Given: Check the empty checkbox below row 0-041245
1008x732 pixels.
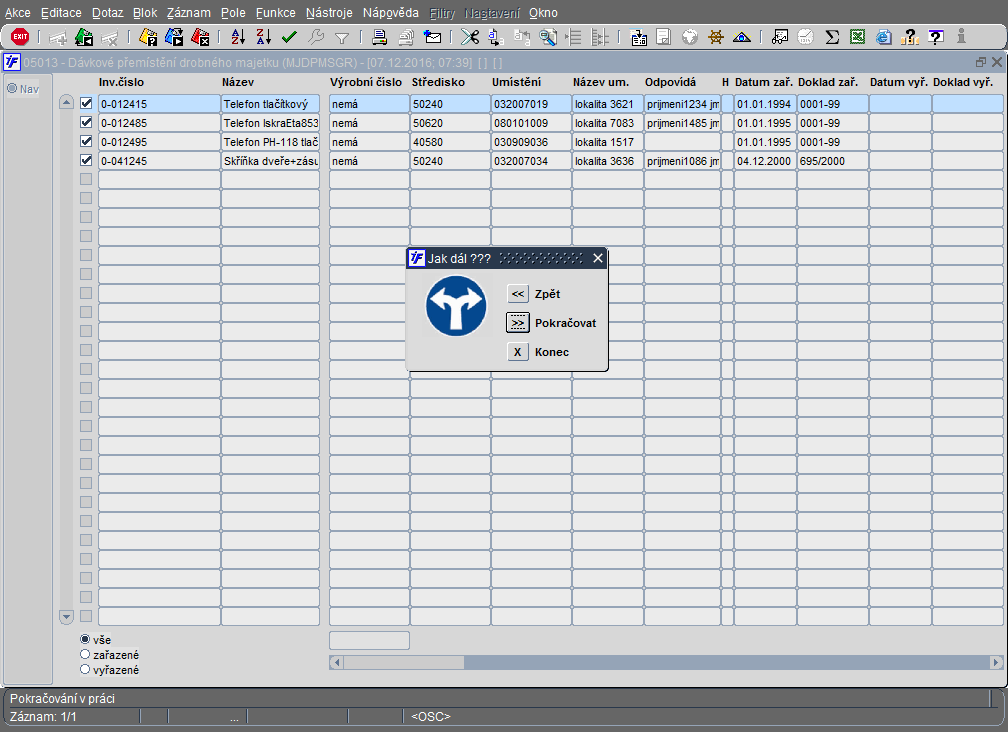Looking at the screenshot, I should point(86,179).
